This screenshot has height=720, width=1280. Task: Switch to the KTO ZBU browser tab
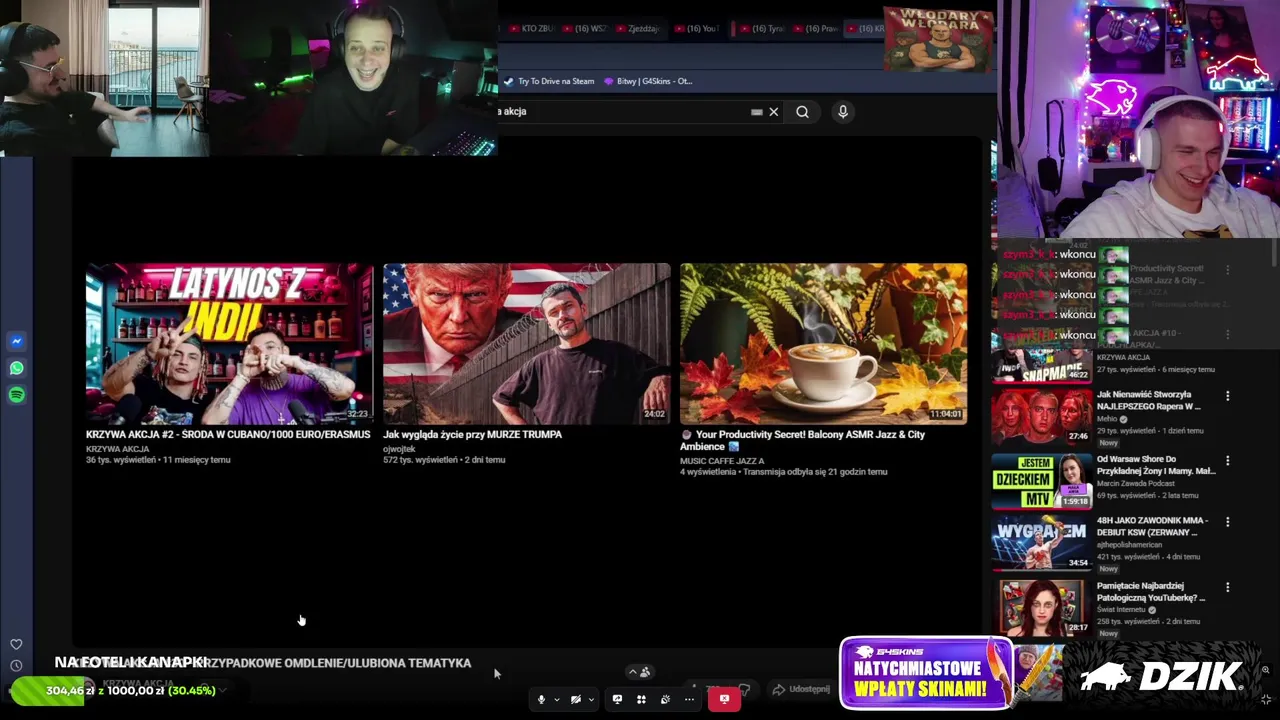point(531,29)
